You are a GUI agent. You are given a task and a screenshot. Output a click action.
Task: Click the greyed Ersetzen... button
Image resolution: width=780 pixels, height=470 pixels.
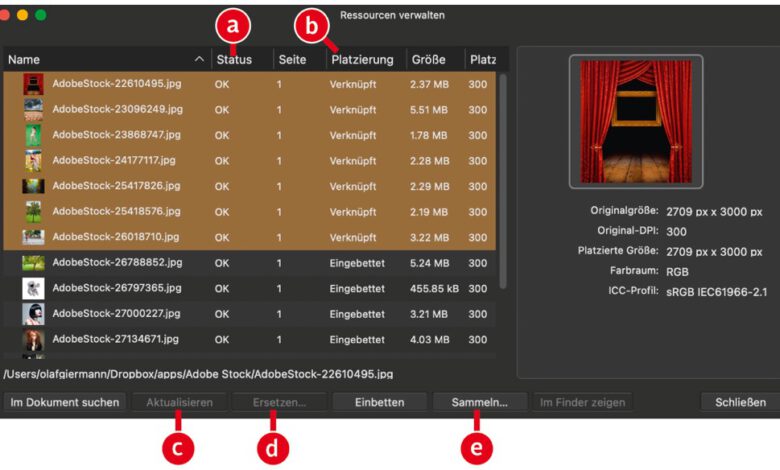pyautogui.click(x=280, y=402)
